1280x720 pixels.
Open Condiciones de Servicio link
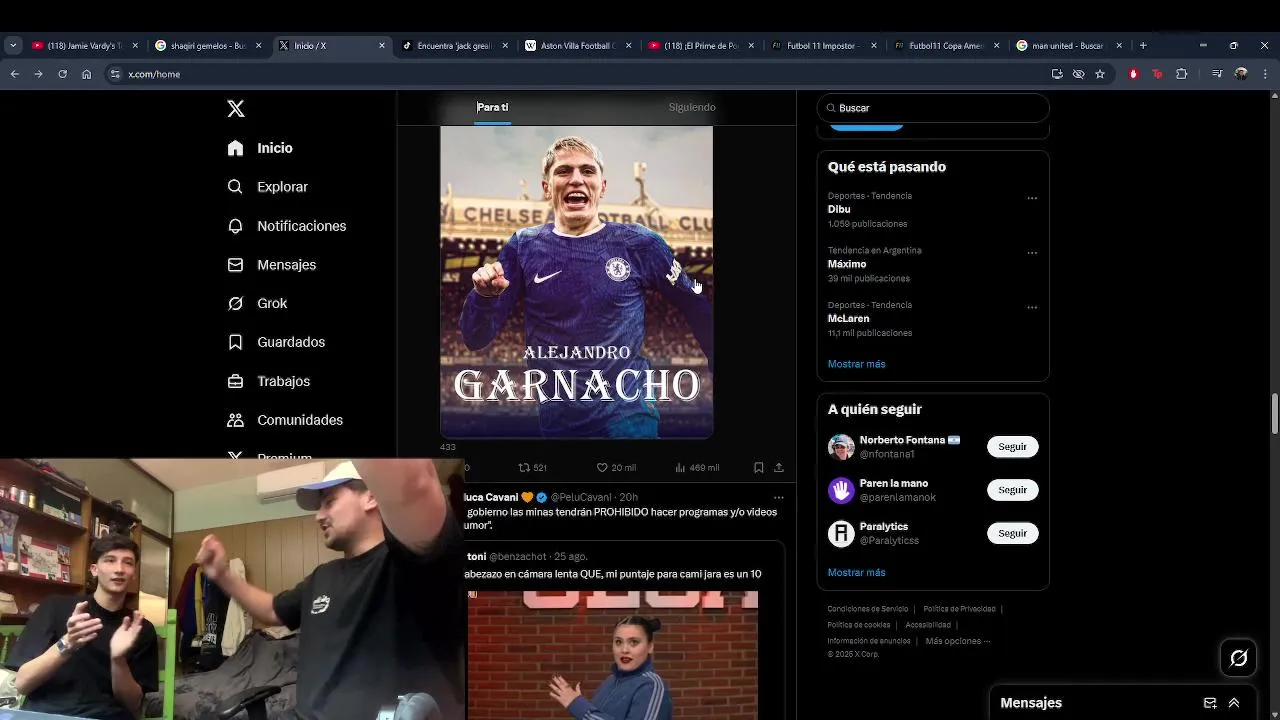tap(868, 609)
